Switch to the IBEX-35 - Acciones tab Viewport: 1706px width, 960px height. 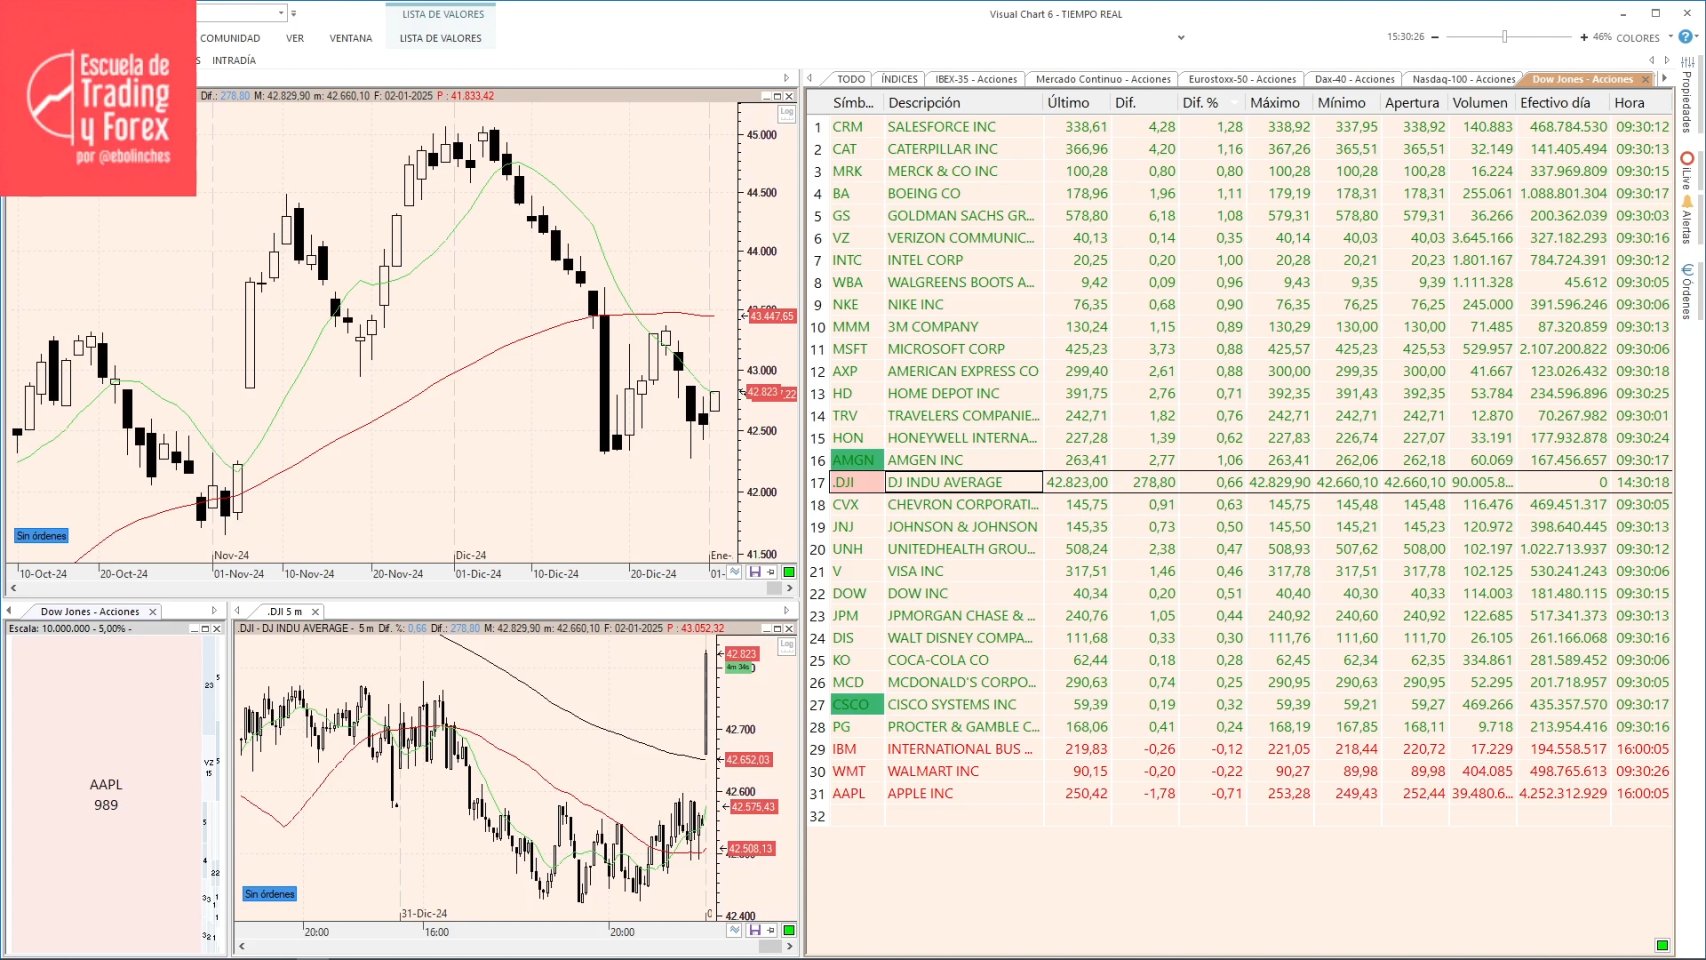point(976,79)
